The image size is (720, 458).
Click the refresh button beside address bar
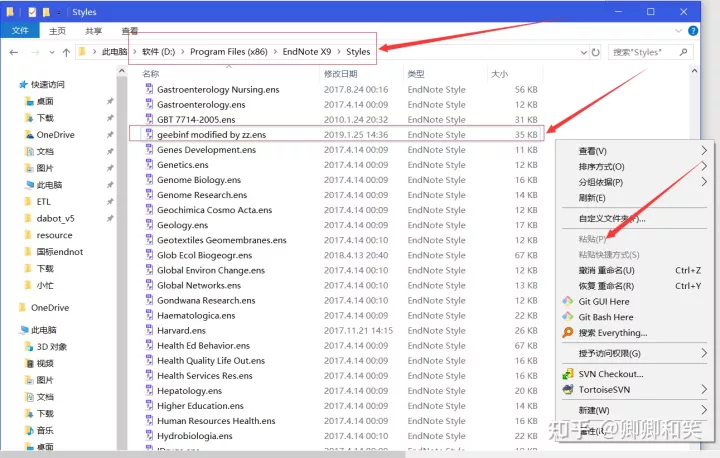click(596, 52)
